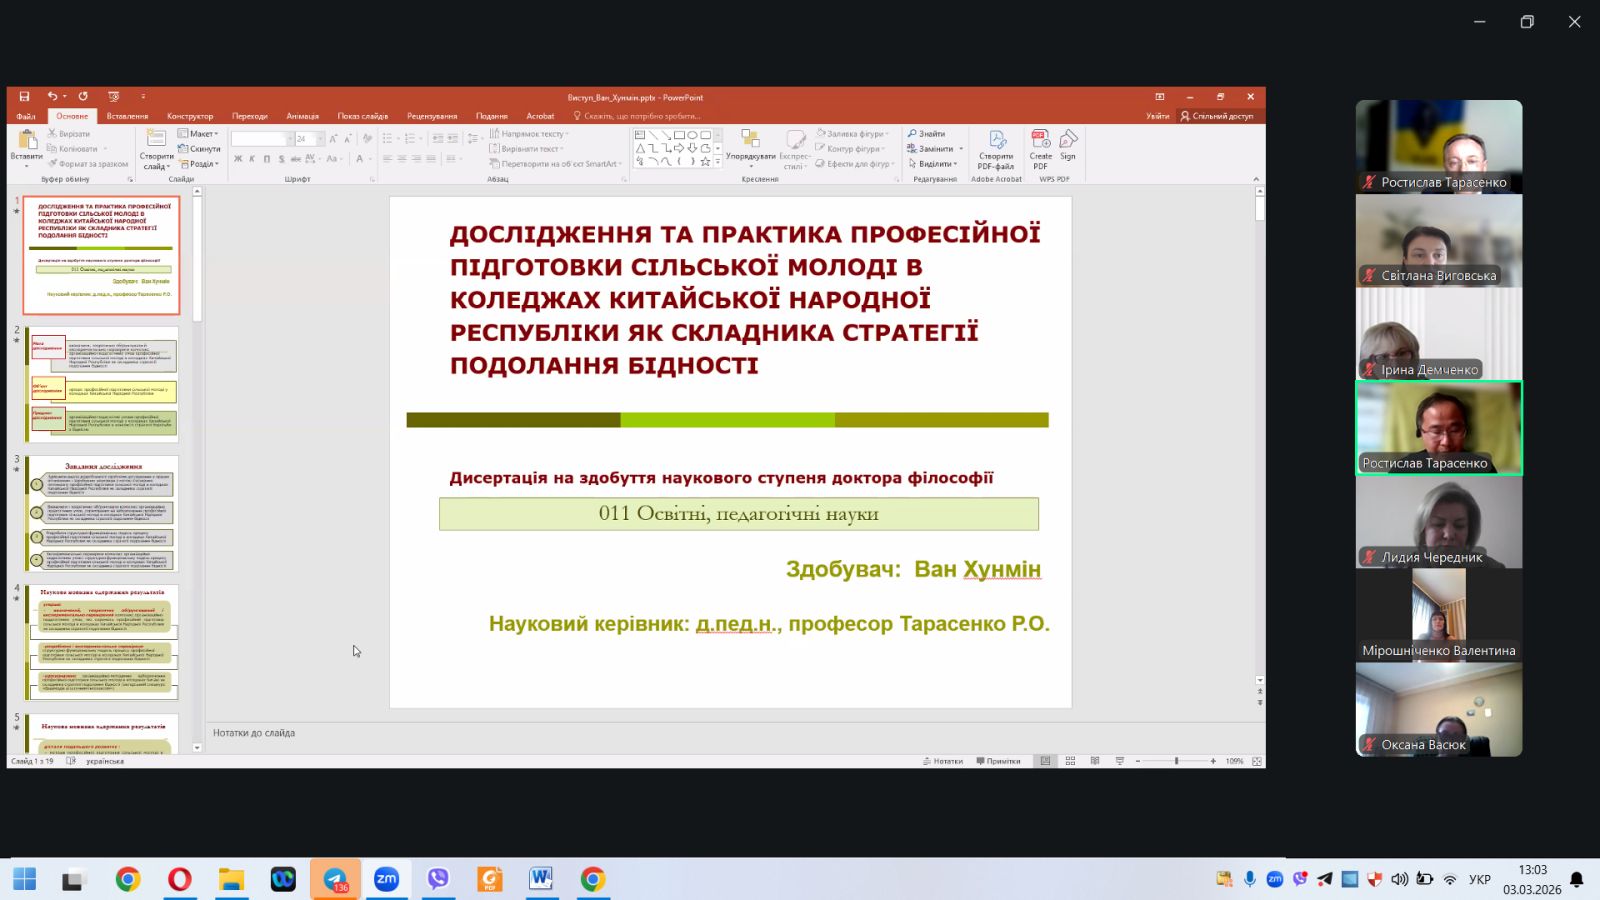Collapse the ribbon with the chevron arrow
The image size is (1600, 900).
pos(1256,179)
